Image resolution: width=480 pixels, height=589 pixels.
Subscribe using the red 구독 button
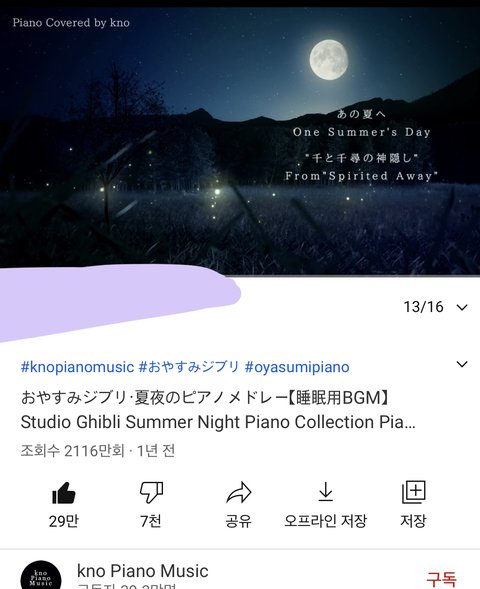442,579
